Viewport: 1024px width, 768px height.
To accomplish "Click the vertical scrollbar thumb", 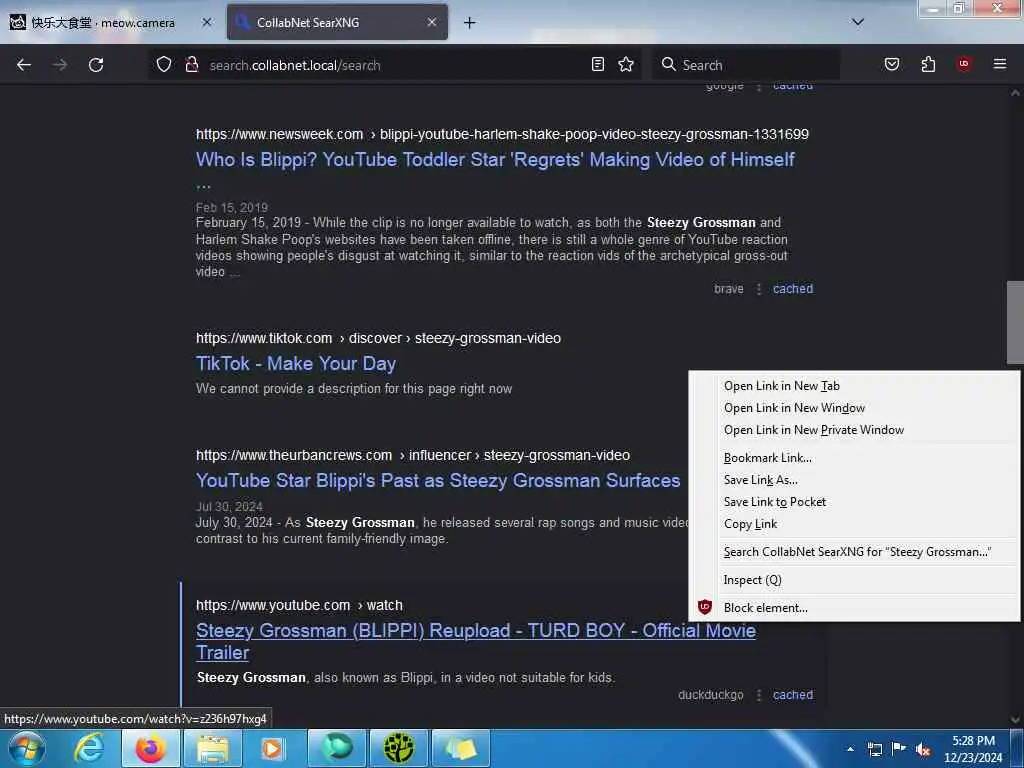I will 1015,322.
